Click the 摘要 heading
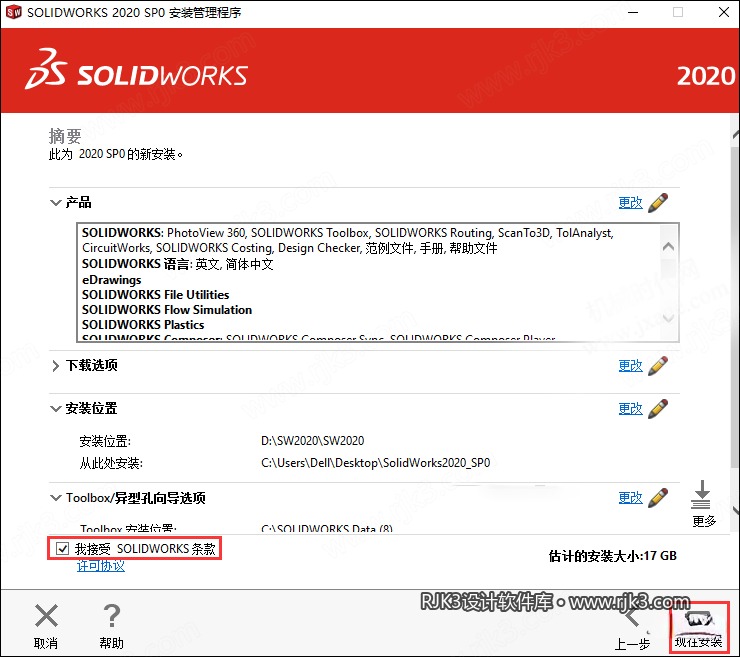Viewport: 740px width, 657px height. (65, 136)
